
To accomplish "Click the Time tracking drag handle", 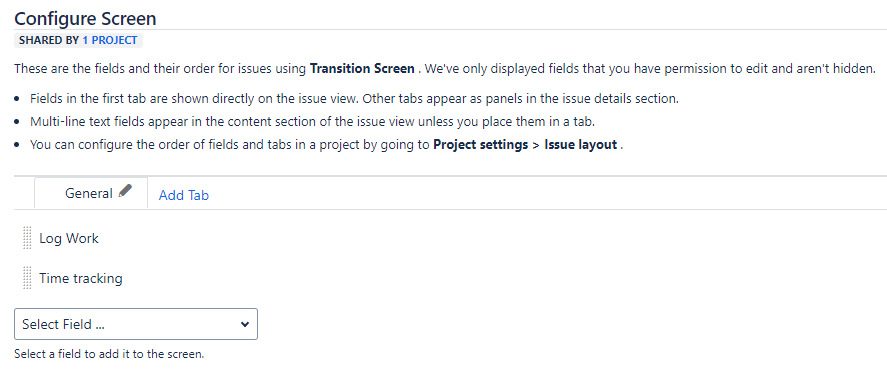I will pyautogui.click(x=27, y=278).
